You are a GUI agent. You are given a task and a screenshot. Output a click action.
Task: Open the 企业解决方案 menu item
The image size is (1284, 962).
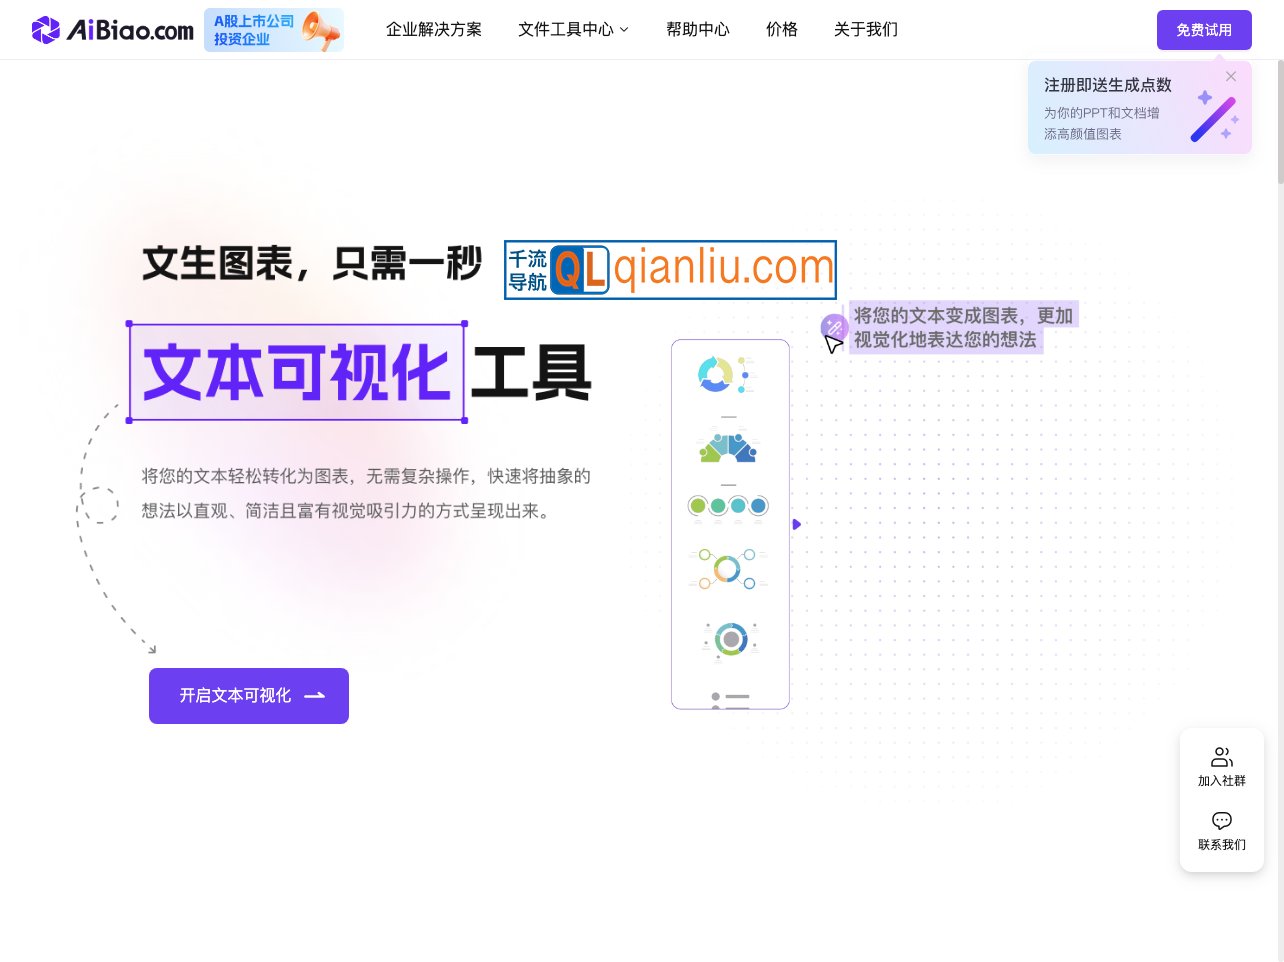tap(434, 30)
